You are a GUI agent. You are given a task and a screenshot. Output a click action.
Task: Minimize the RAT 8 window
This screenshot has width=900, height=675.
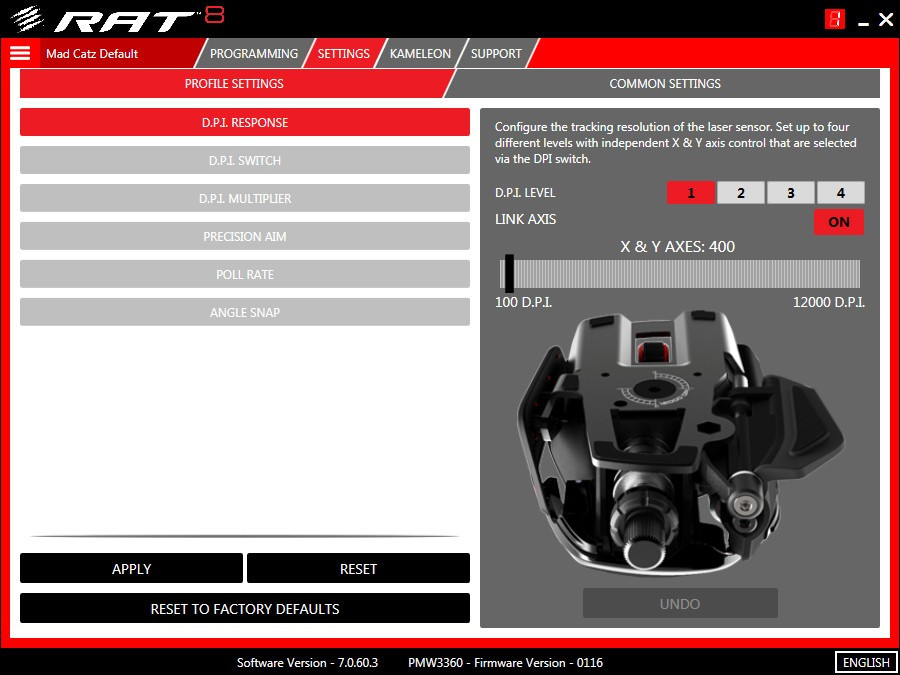863,23
